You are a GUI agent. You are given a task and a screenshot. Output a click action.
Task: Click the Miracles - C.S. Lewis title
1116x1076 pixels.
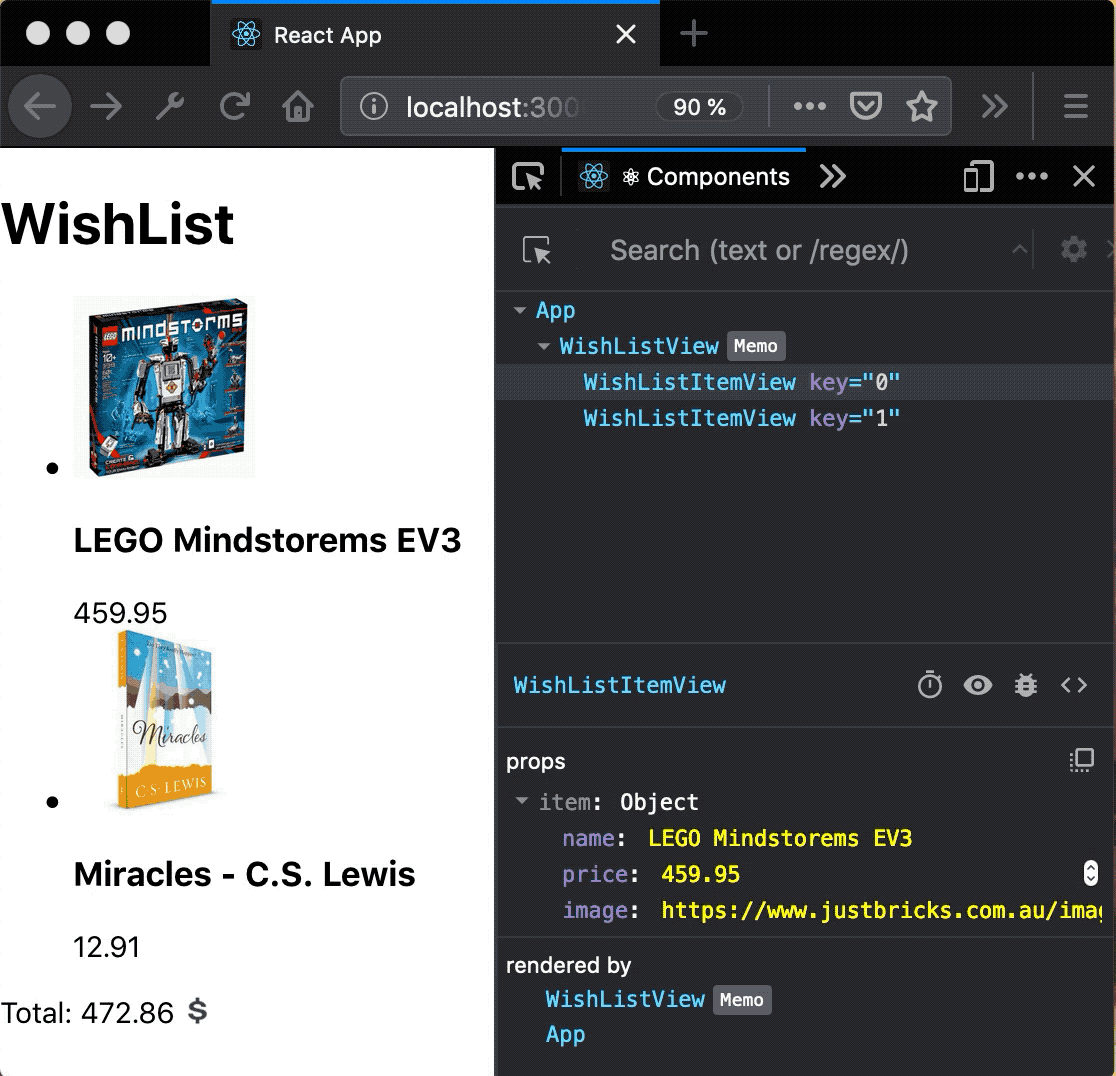(x=244, y=874)
